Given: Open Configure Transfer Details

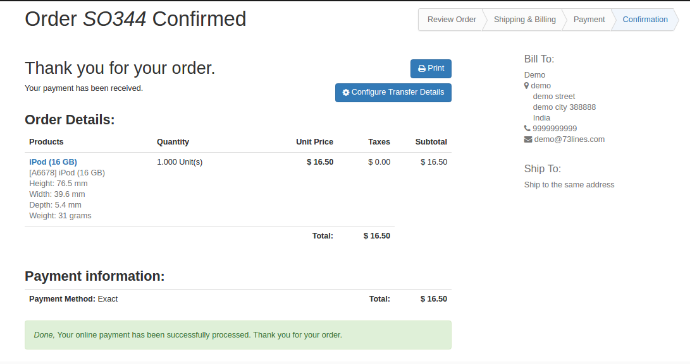Looking at the screenshot, I should [x=393, y=92].
